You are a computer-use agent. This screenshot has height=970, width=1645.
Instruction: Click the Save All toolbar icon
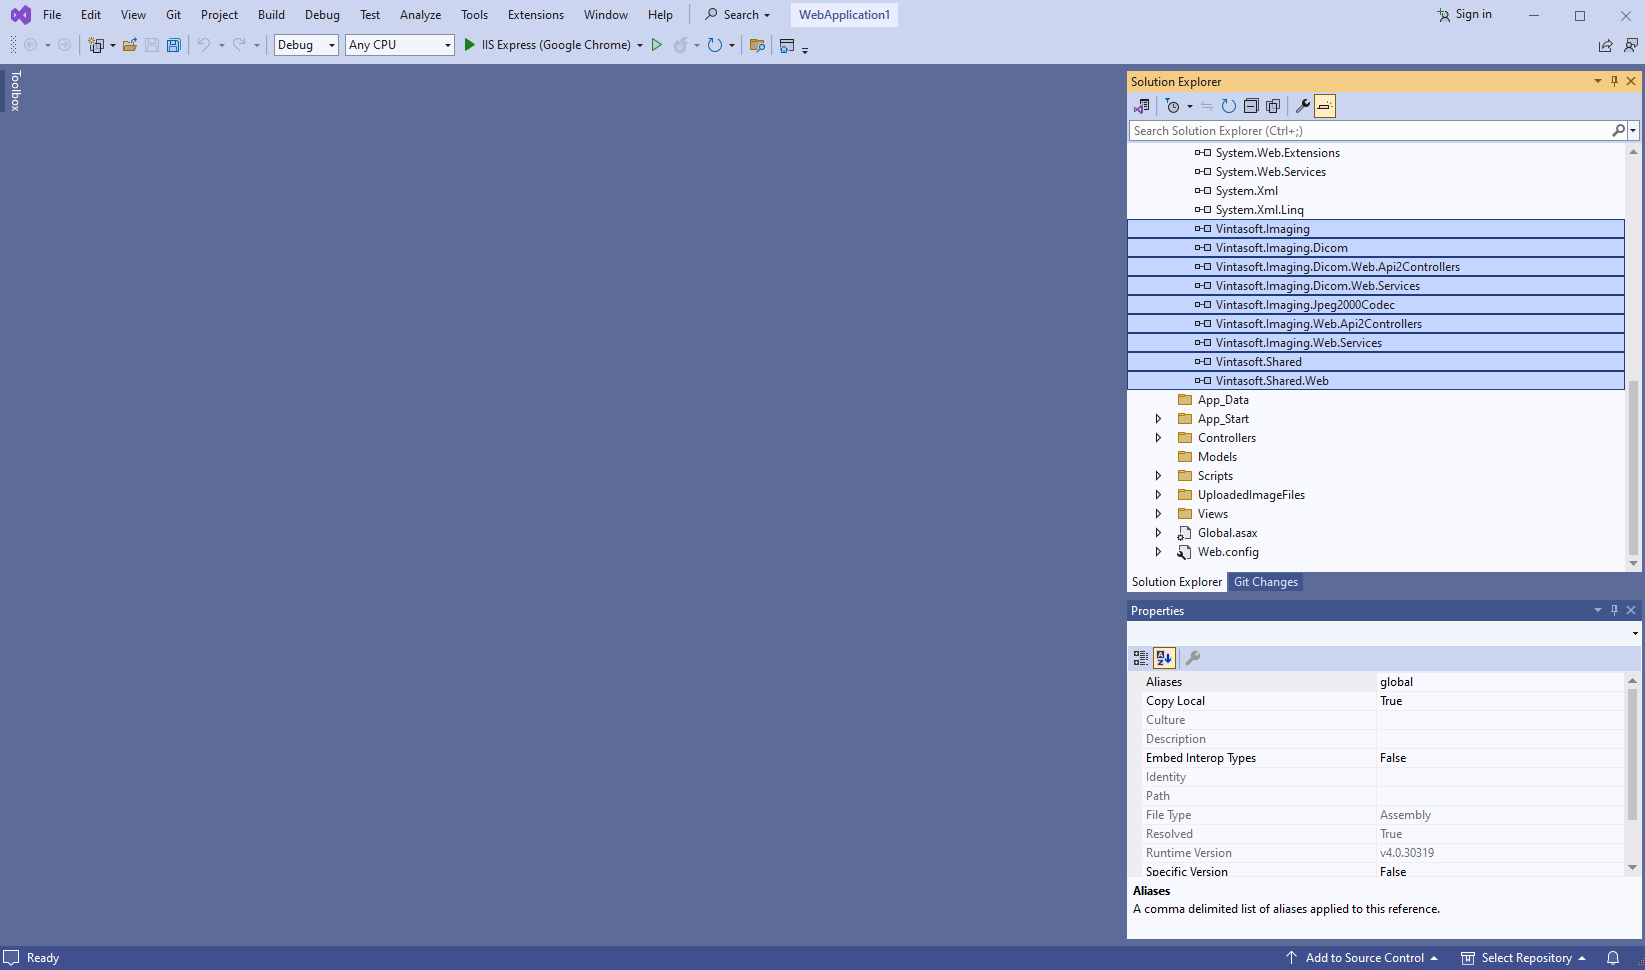[x=174, y=45]
